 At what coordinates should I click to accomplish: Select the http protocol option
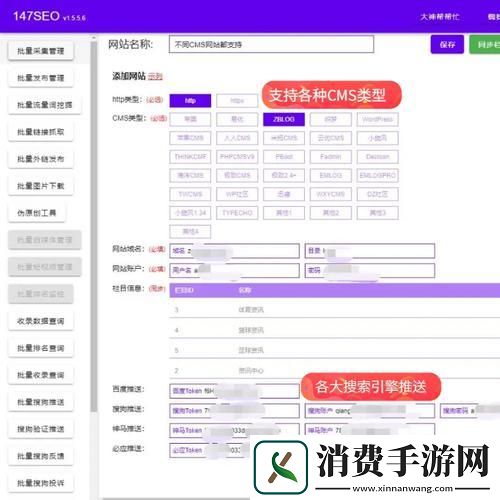pyautogui.click(x=190, y=101)
